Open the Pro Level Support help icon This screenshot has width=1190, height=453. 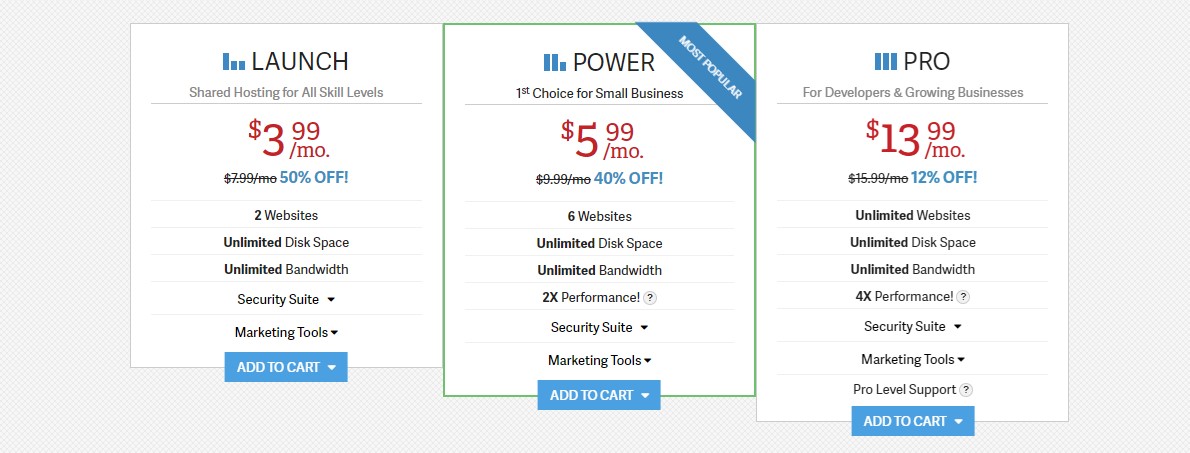coord(965,390)
